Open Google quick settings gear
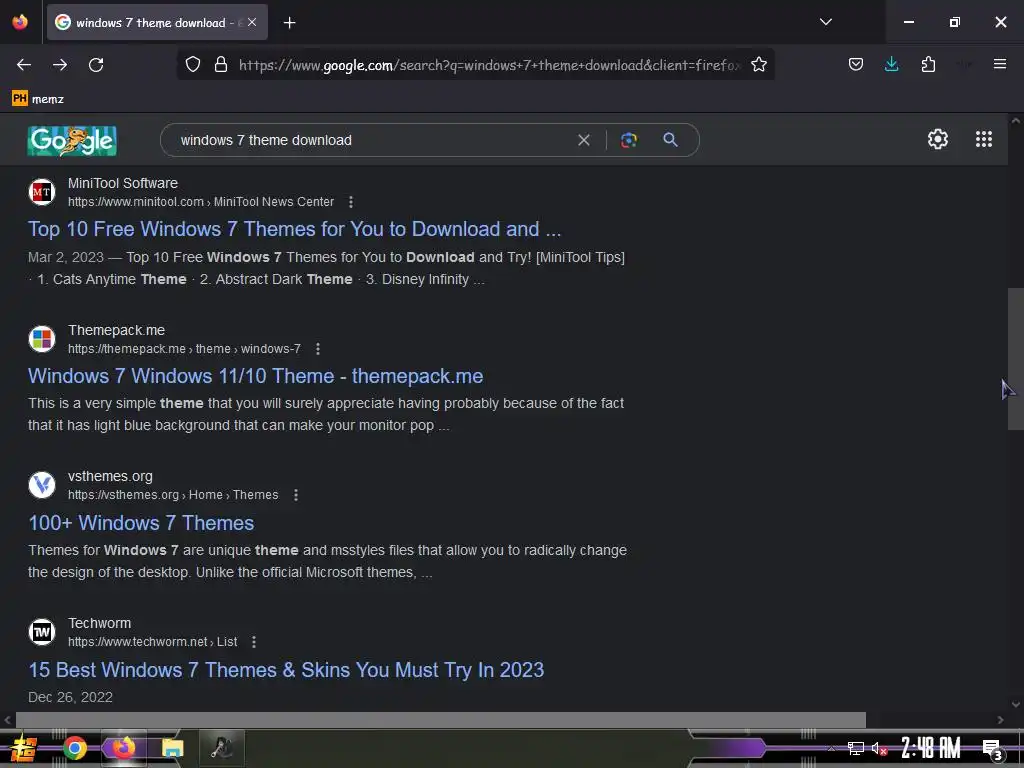This screenshot has width=1024, height=768. [938, 139]
